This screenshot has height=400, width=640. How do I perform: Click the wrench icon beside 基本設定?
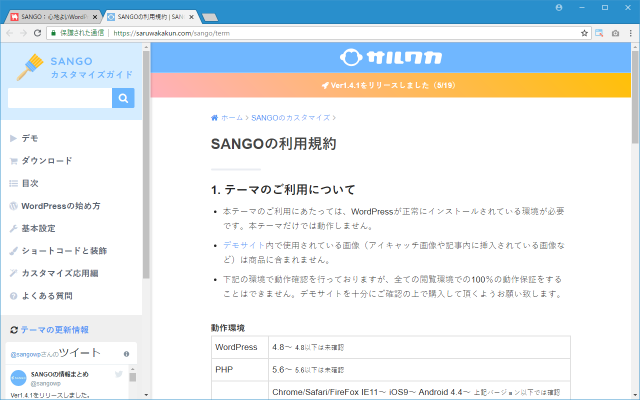click(13, 228)
